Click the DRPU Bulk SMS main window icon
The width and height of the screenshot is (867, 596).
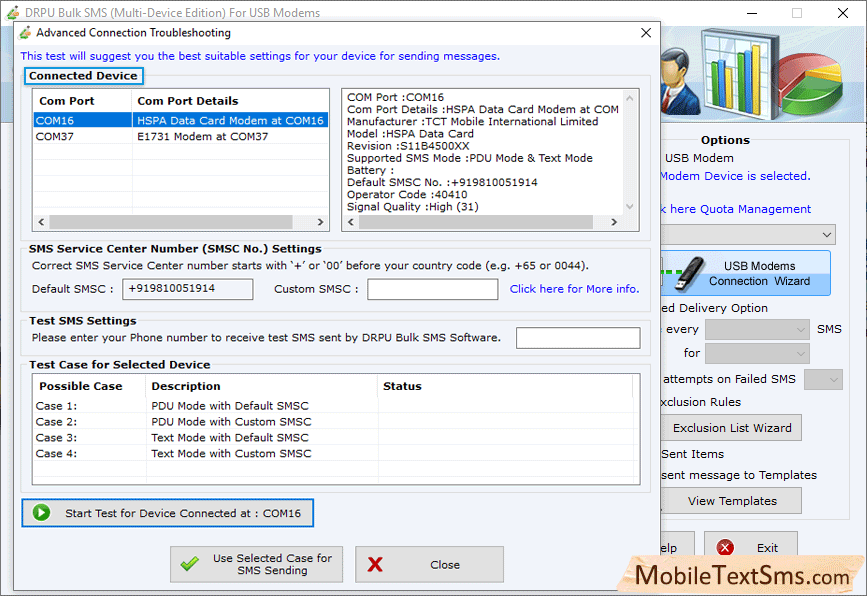point(13,12)
